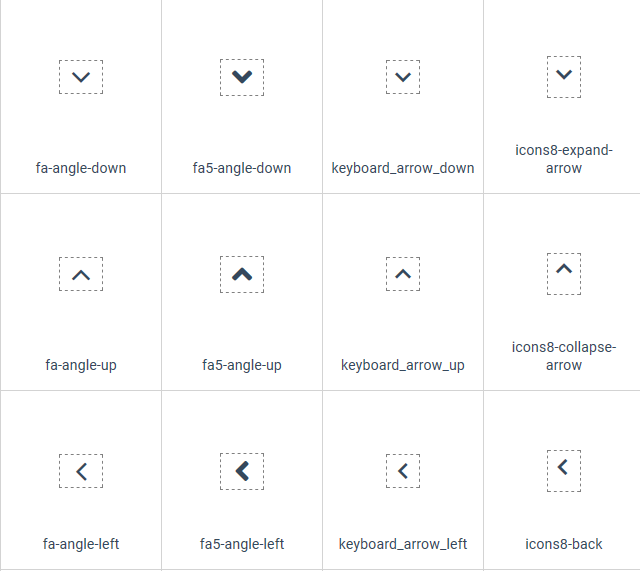Choose the keyboard_arrow_down icon

pos(403,77)
